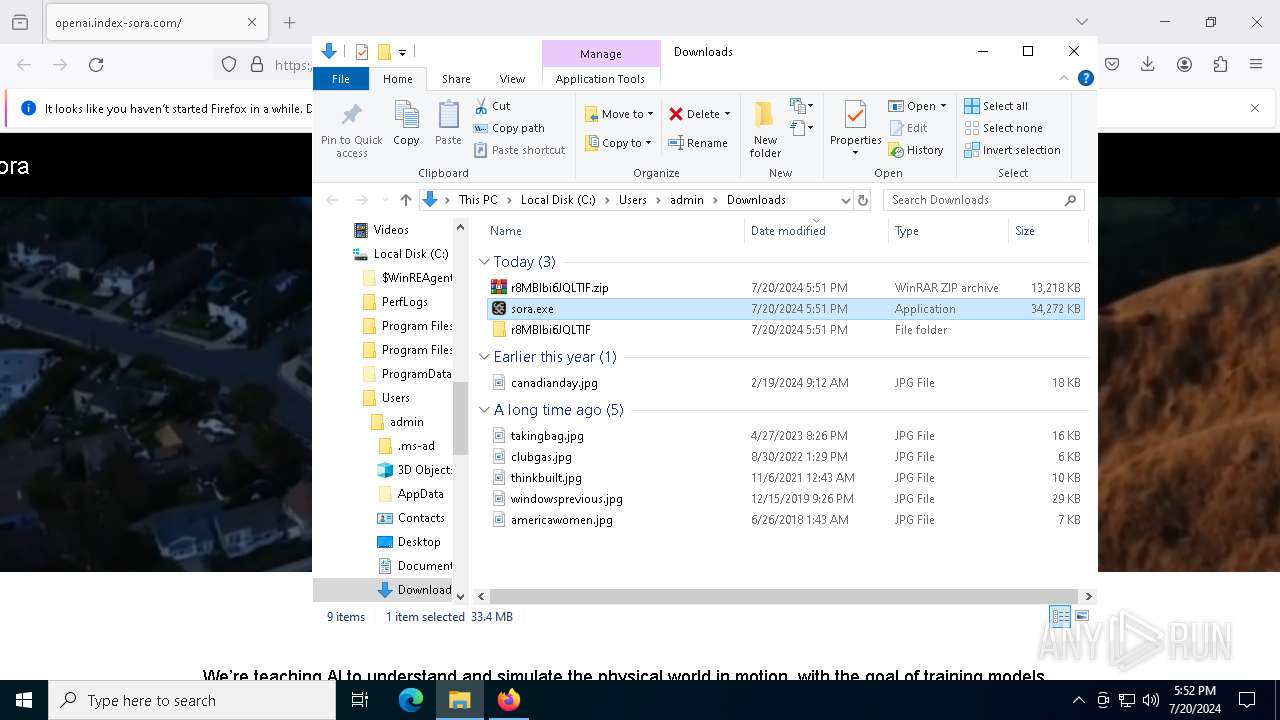Open Firefox application menu hamburger
The image size is (1280, 720).
tap(1256, 64)
